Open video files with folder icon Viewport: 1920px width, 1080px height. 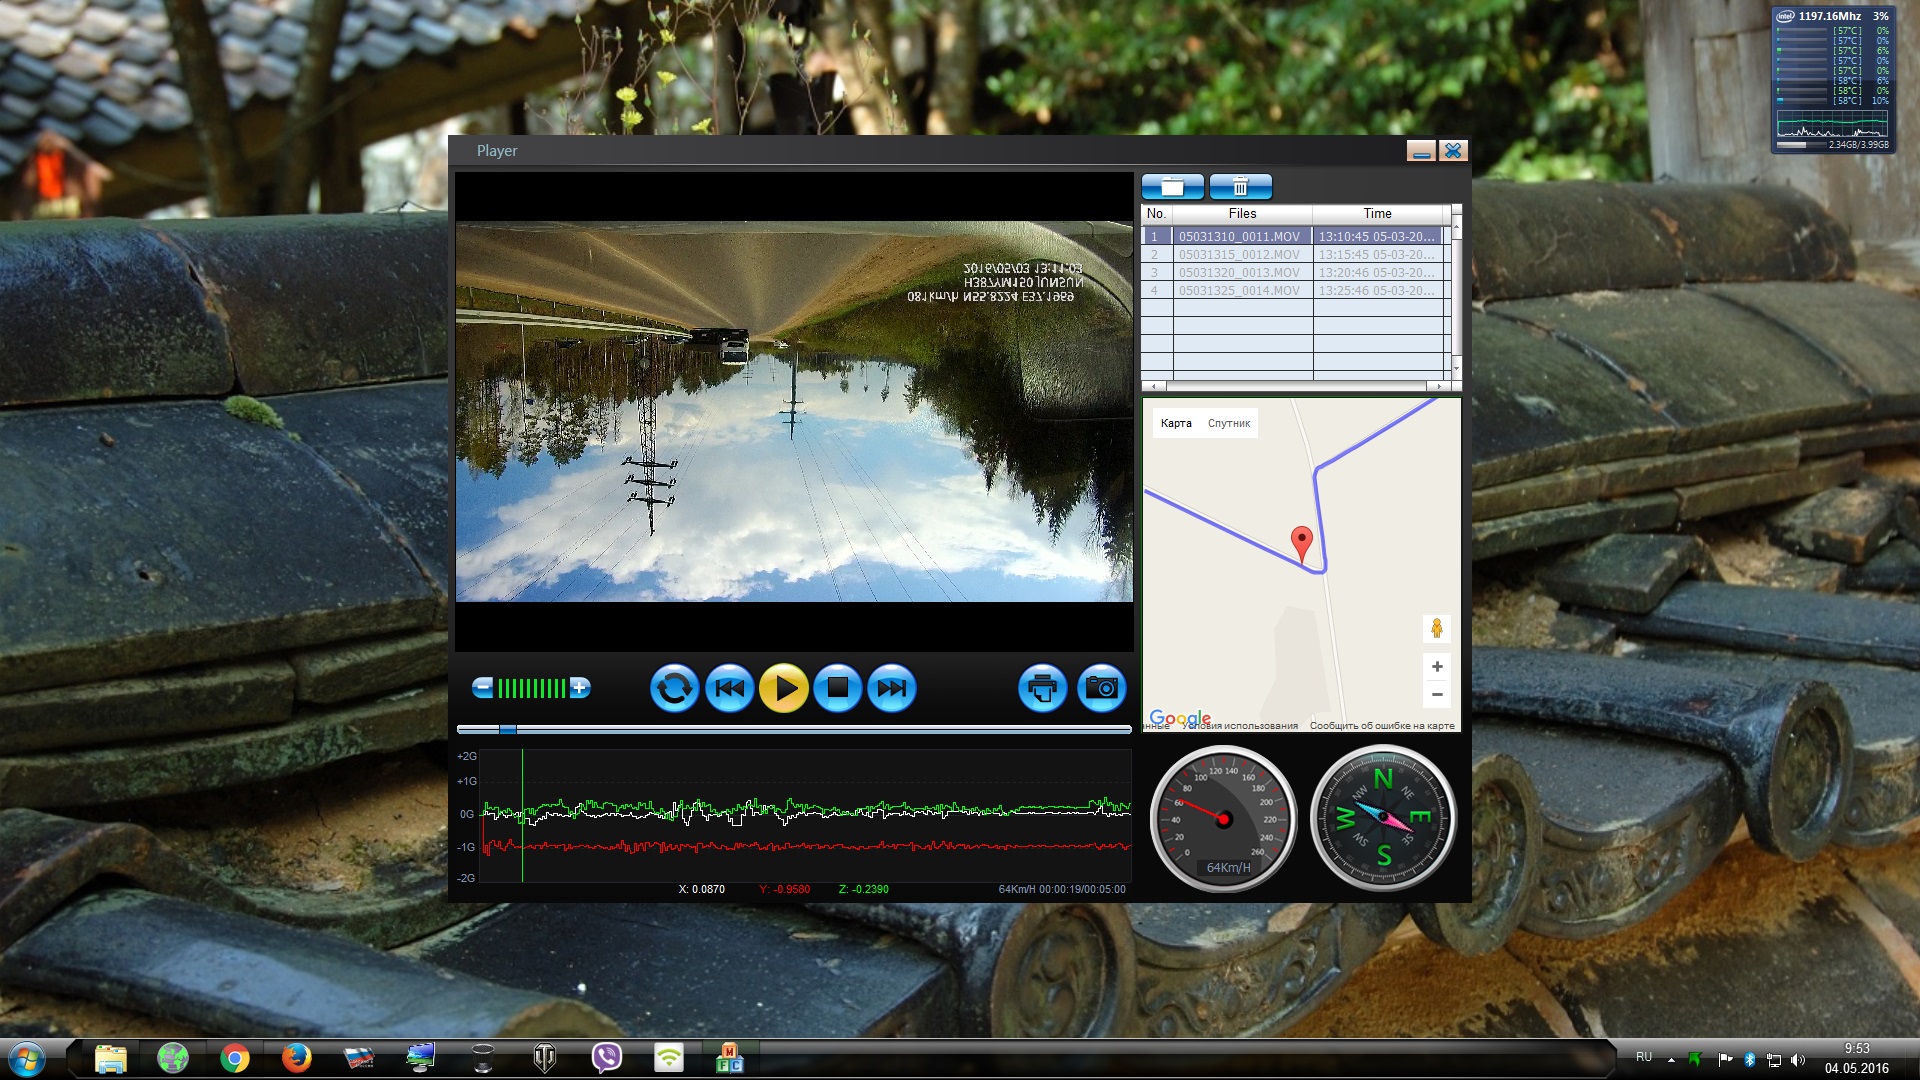tap(1172, 187)
